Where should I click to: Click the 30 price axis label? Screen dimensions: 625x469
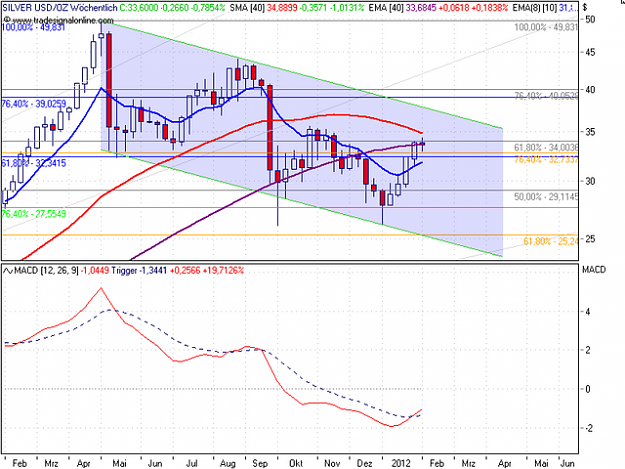[x=590, y=181]
